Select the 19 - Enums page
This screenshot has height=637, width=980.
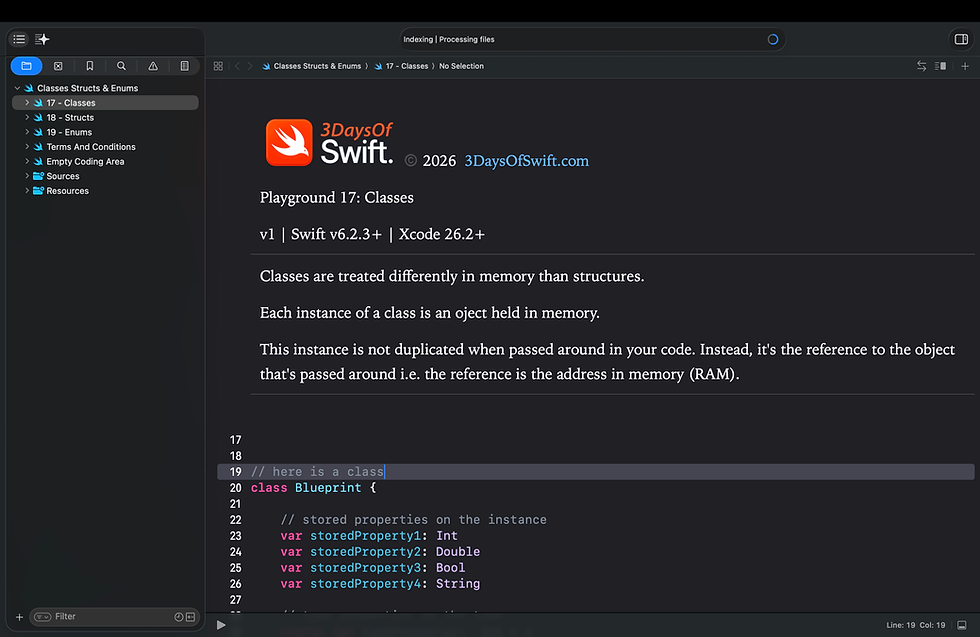coord(69,132)
